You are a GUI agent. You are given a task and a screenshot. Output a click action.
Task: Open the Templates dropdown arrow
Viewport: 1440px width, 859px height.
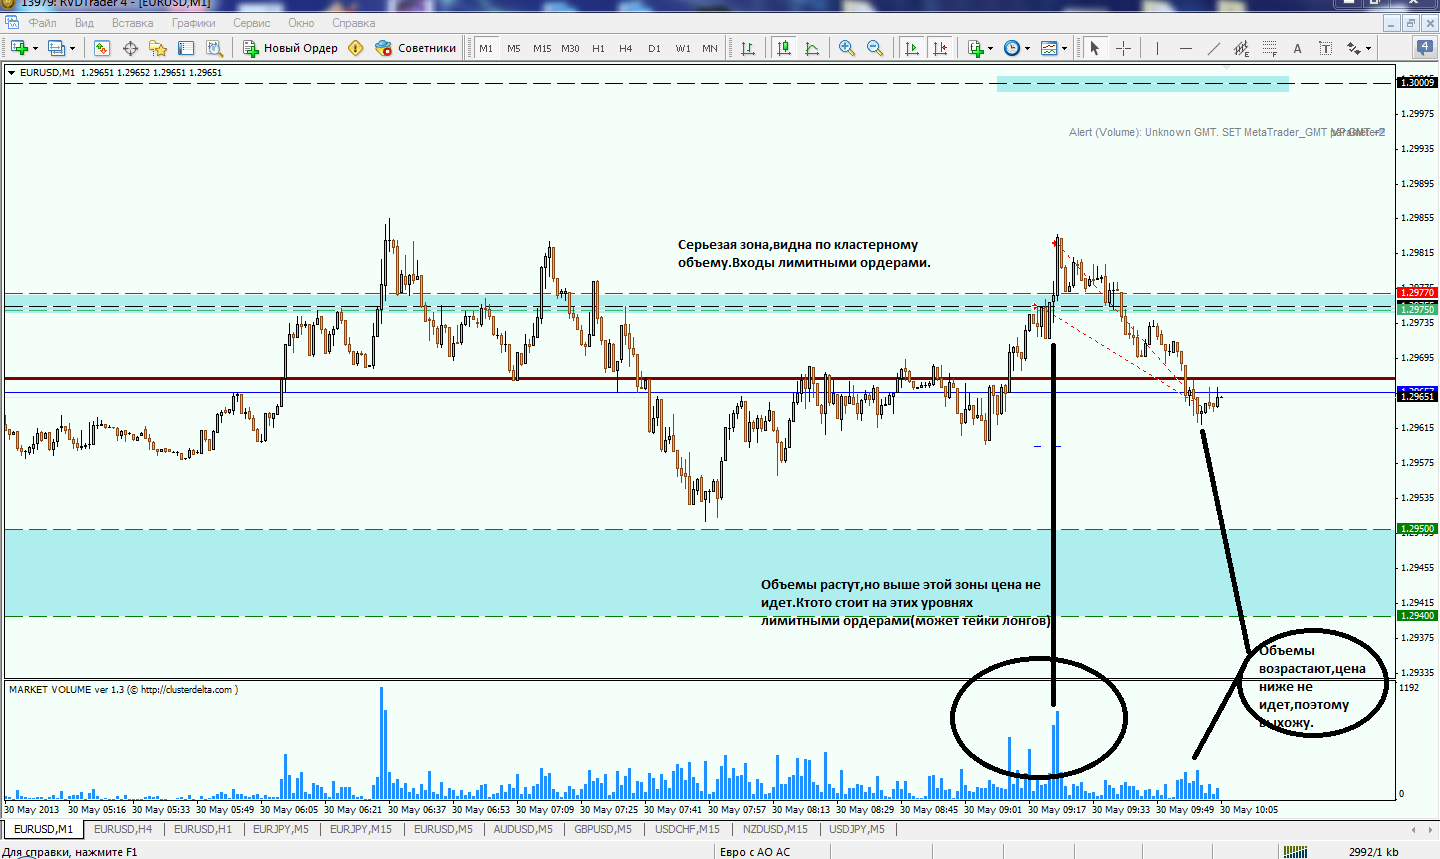(x=1065, y=48)
